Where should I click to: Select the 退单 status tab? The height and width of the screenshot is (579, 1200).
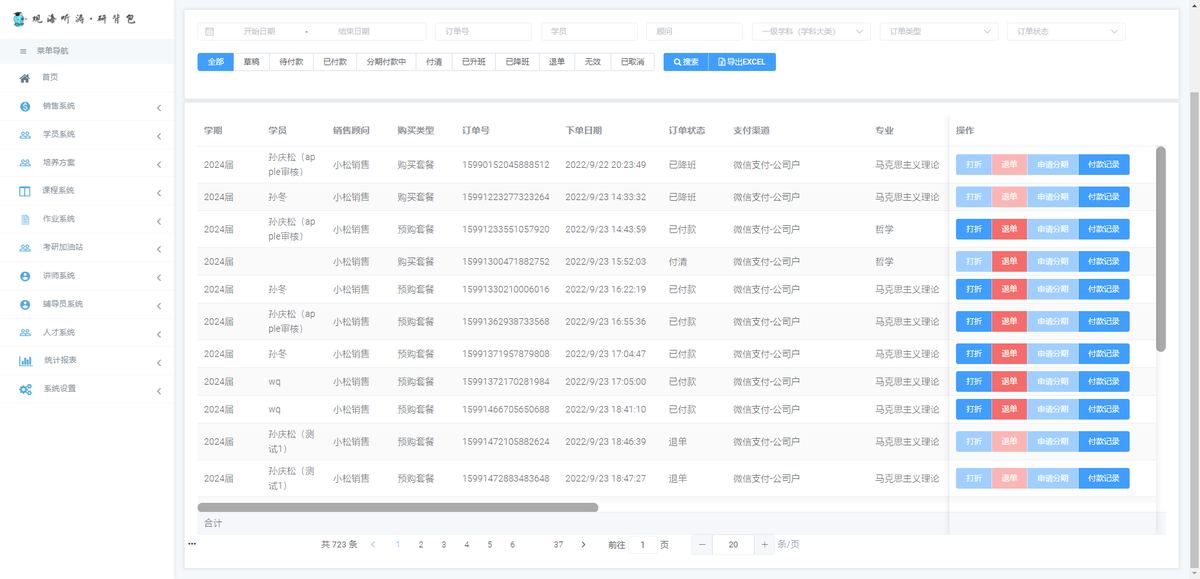pos(557,62)
